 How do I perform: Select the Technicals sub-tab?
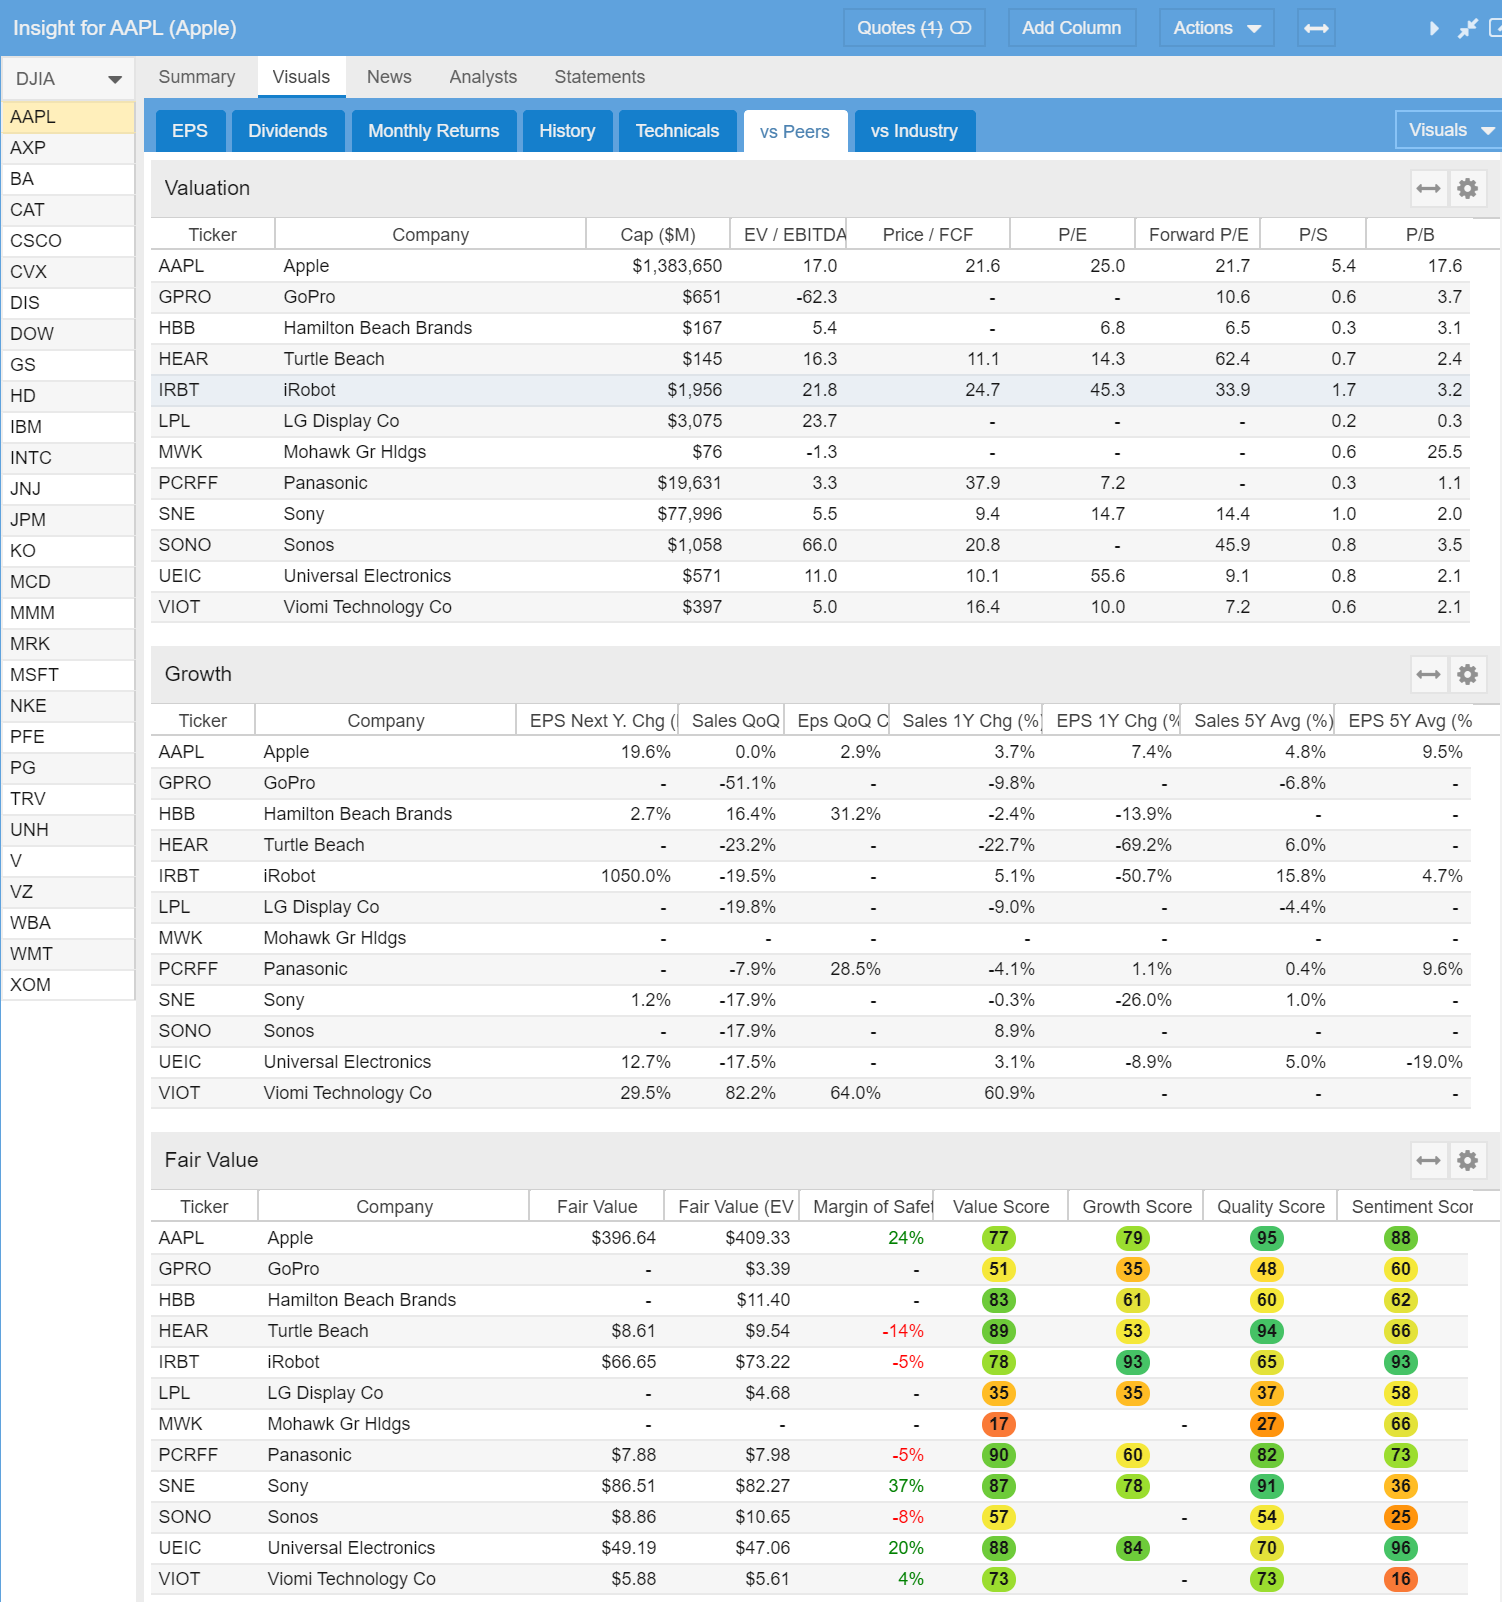point(677,131)
